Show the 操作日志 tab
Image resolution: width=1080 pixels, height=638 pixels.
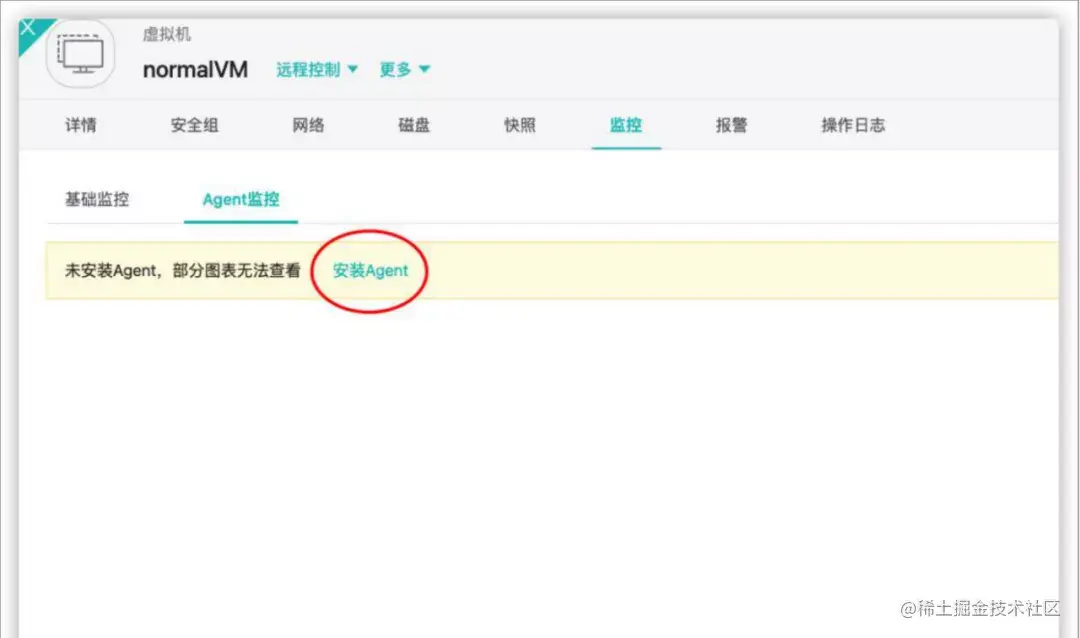coord(853,125)
